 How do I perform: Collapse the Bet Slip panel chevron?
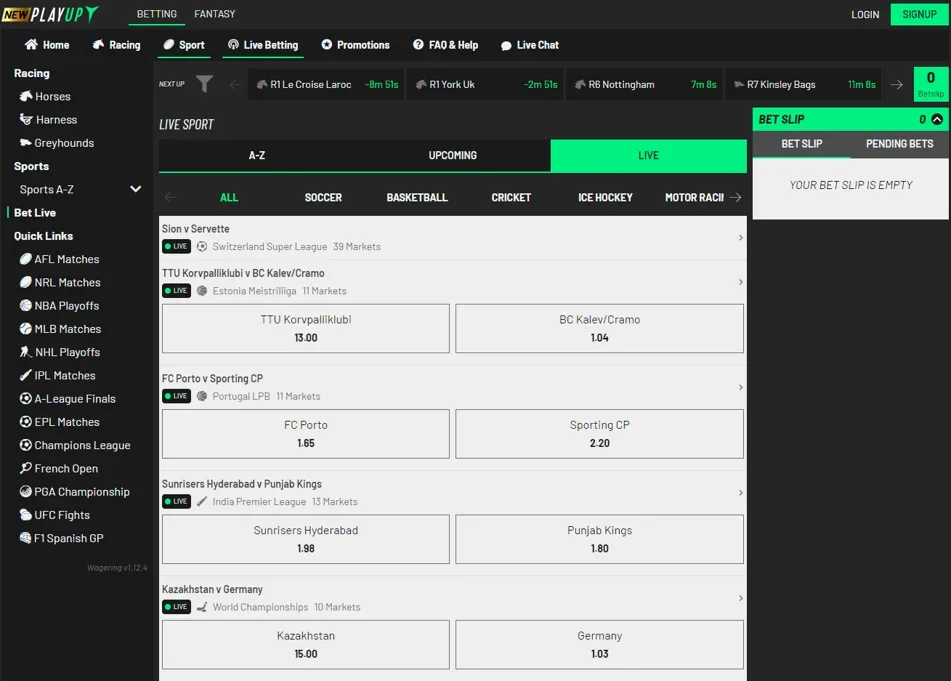(x=937, y=119)
